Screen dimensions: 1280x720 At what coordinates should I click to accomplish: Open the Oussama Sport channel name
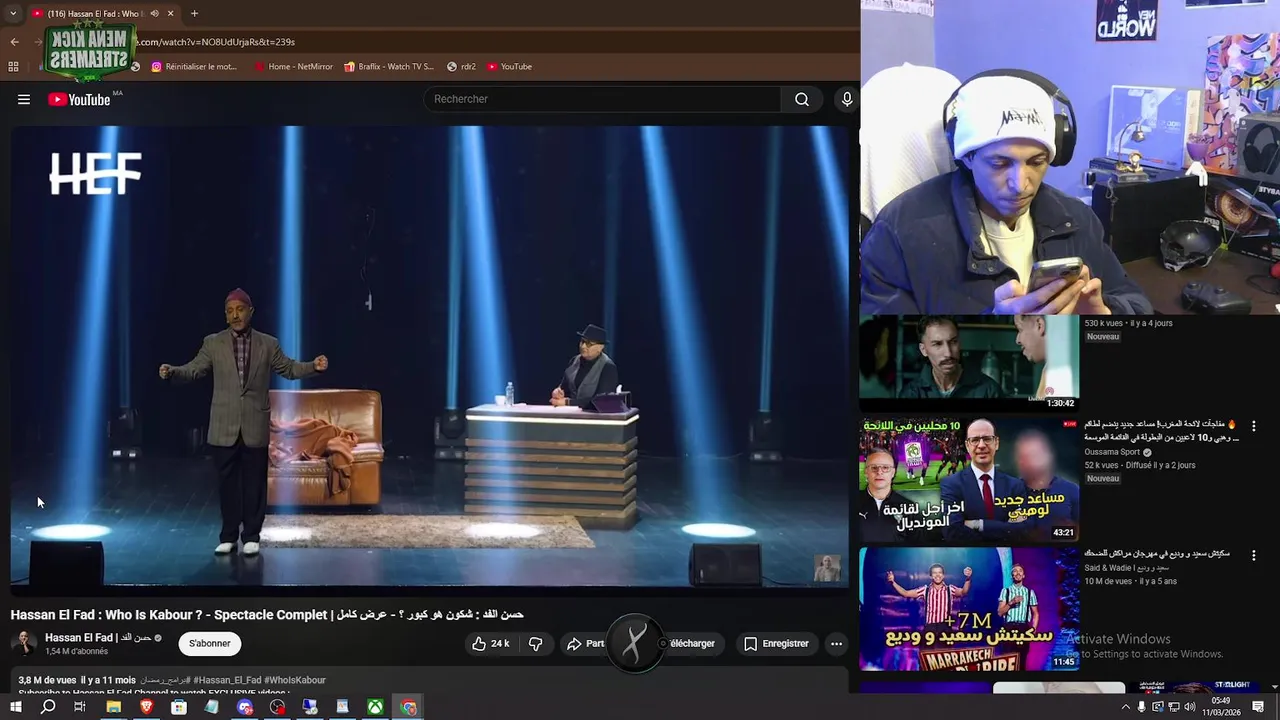point(1112,452)
